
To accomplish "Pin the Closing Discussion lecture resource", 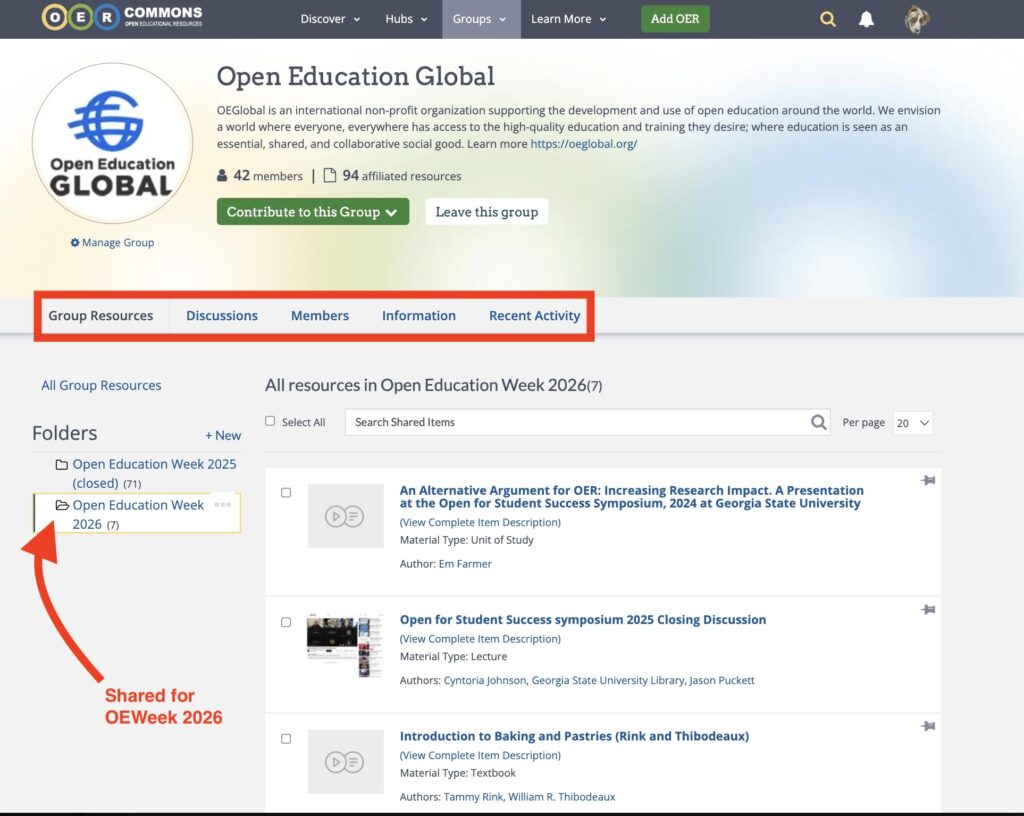I will click(x=927, y=610).
